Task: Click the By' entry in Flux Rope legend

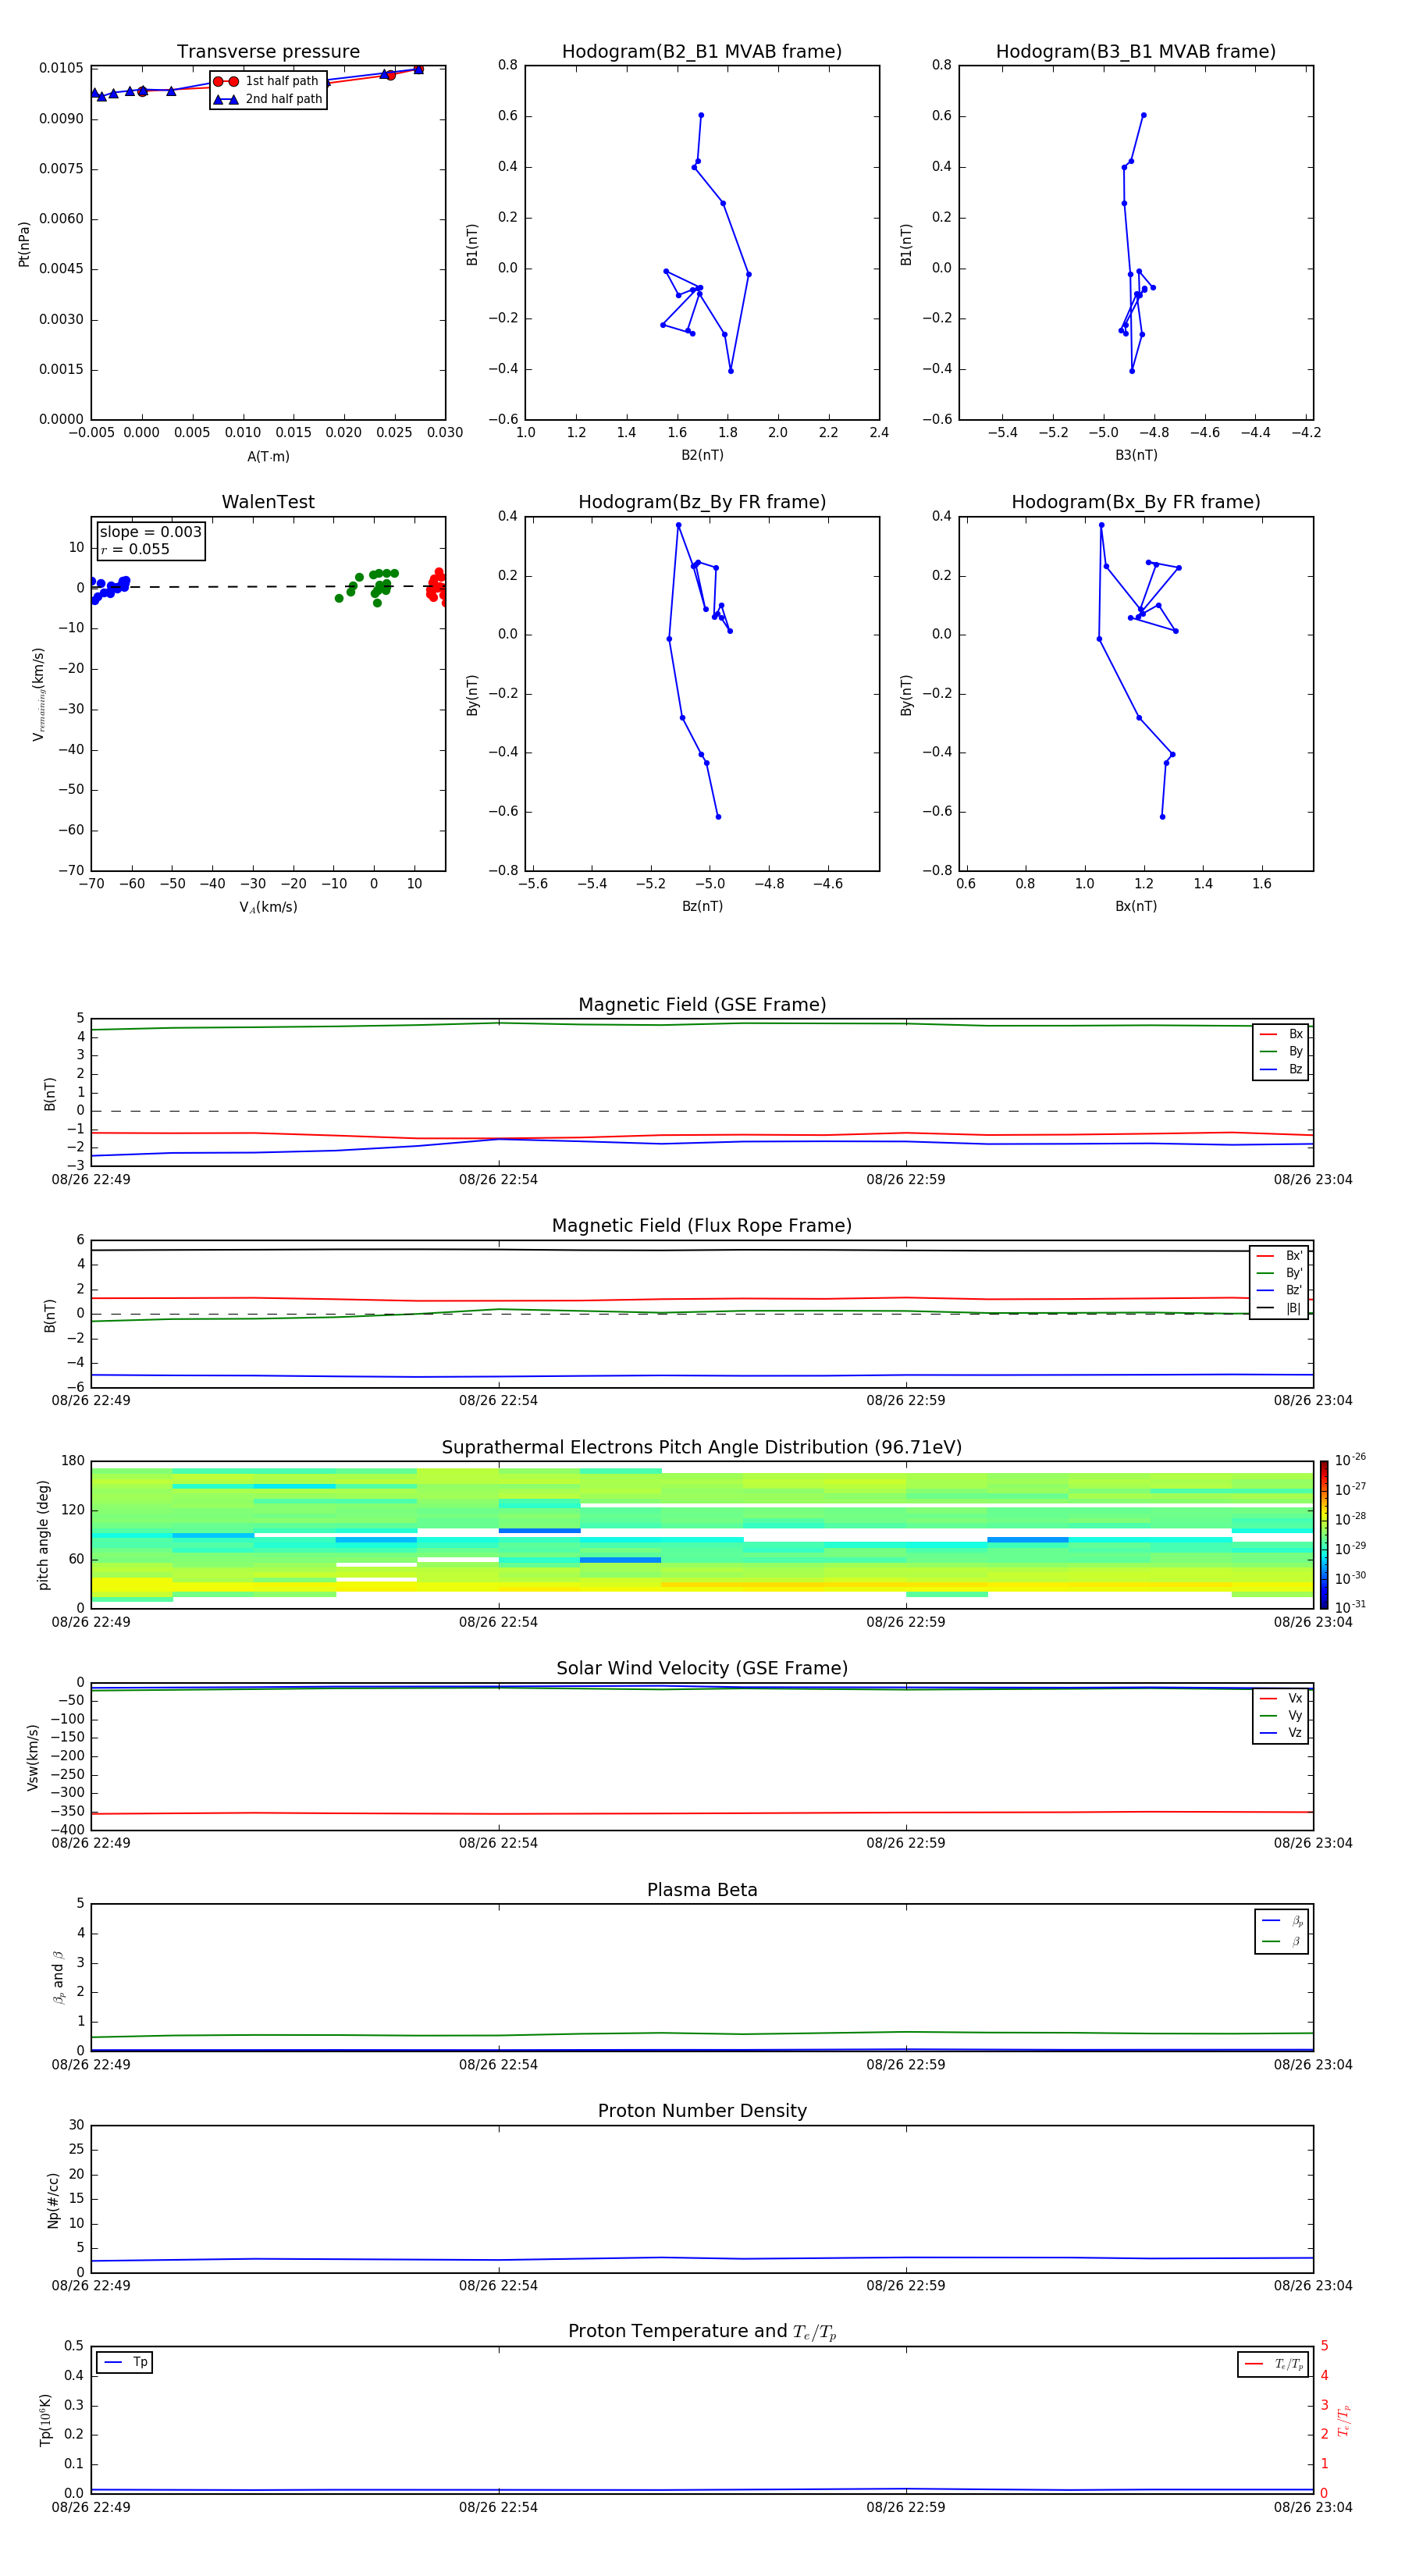Action: [1279, 1273]
